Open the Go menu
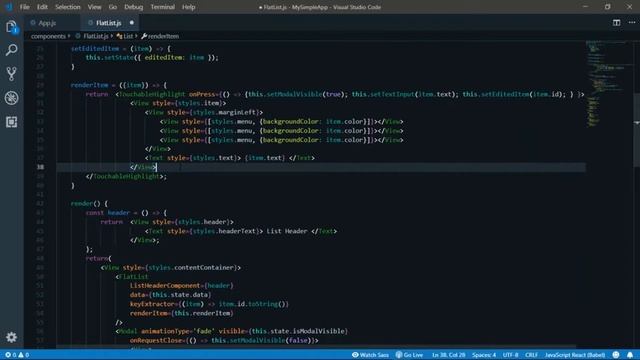The height and width of the screenshot is (360, 640). (113, 7)
